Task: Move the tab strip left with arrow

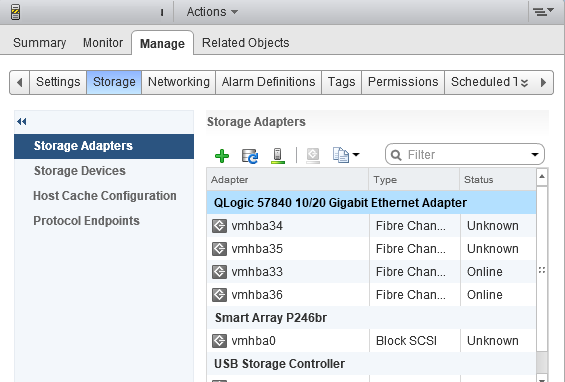Action: (19, 83)
